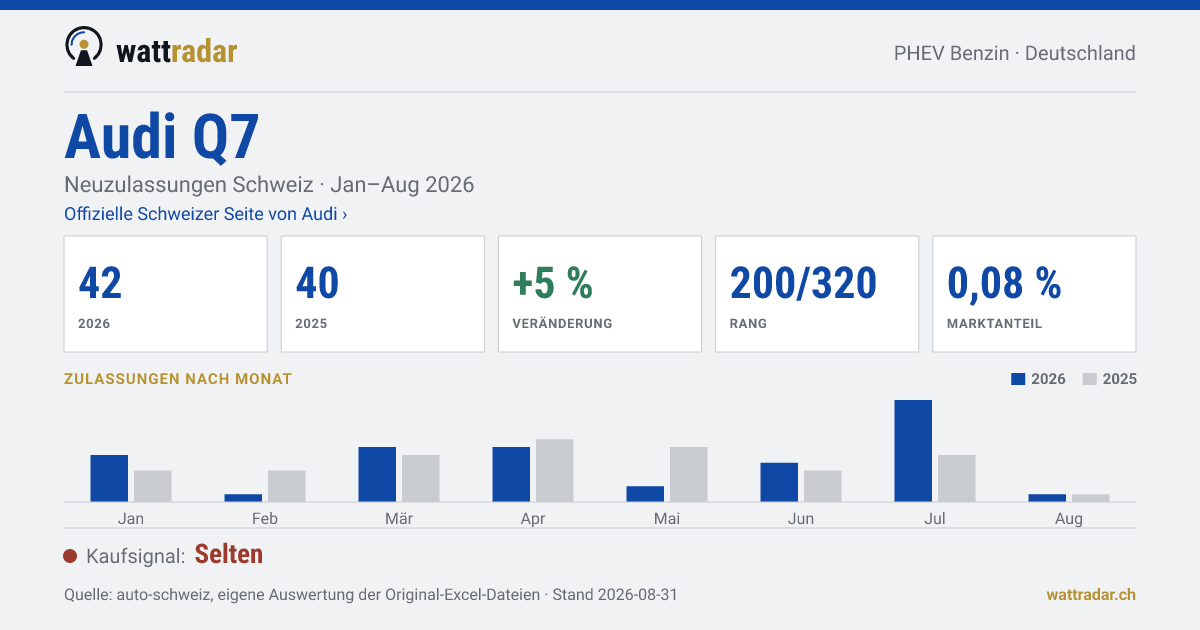Click the blue 2026 bar for Jan
This screenshot has width=1200, height=630.
tap(109, 478)
